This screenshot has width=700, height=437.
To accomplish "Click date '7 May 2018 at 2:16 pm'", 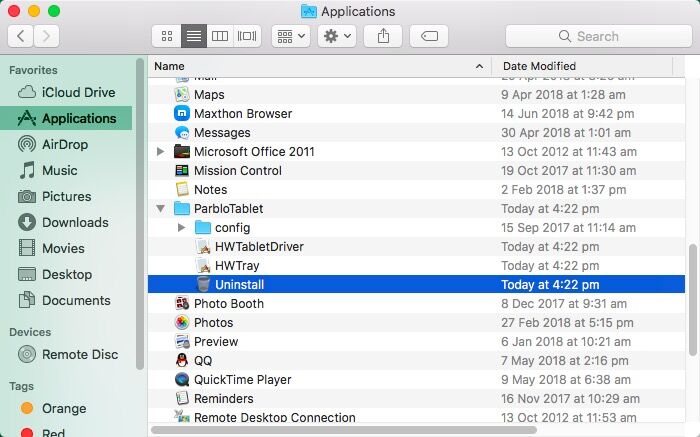I will point(565,360).
